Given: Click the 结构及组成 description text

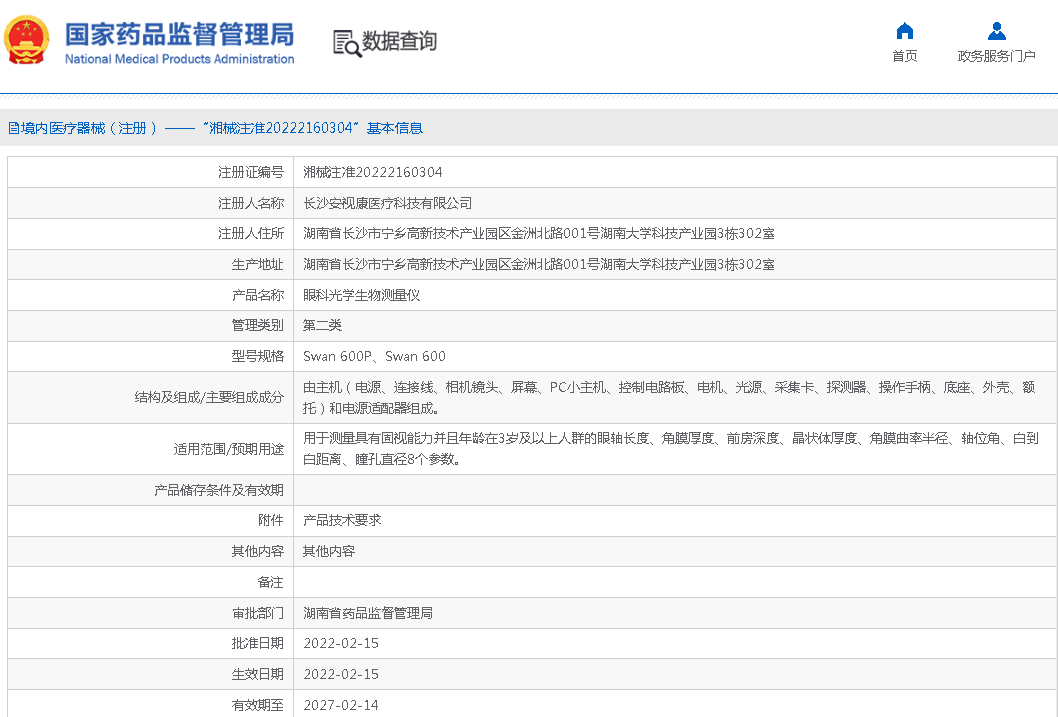Looking at the screenshot, I should (669, 397).
